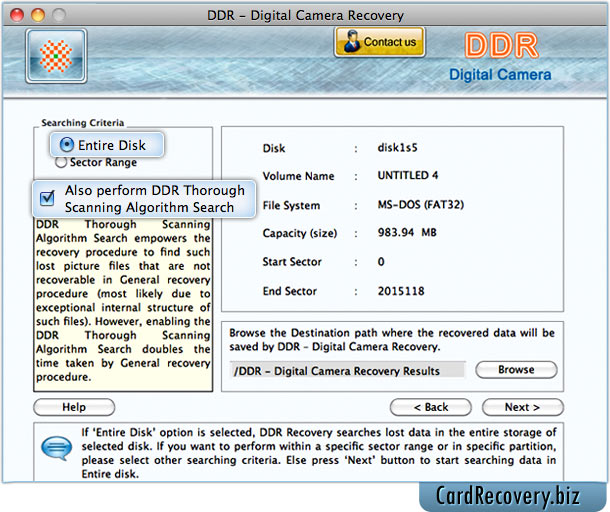Click the Searching Criteria group label

click(x=82, y=123)
